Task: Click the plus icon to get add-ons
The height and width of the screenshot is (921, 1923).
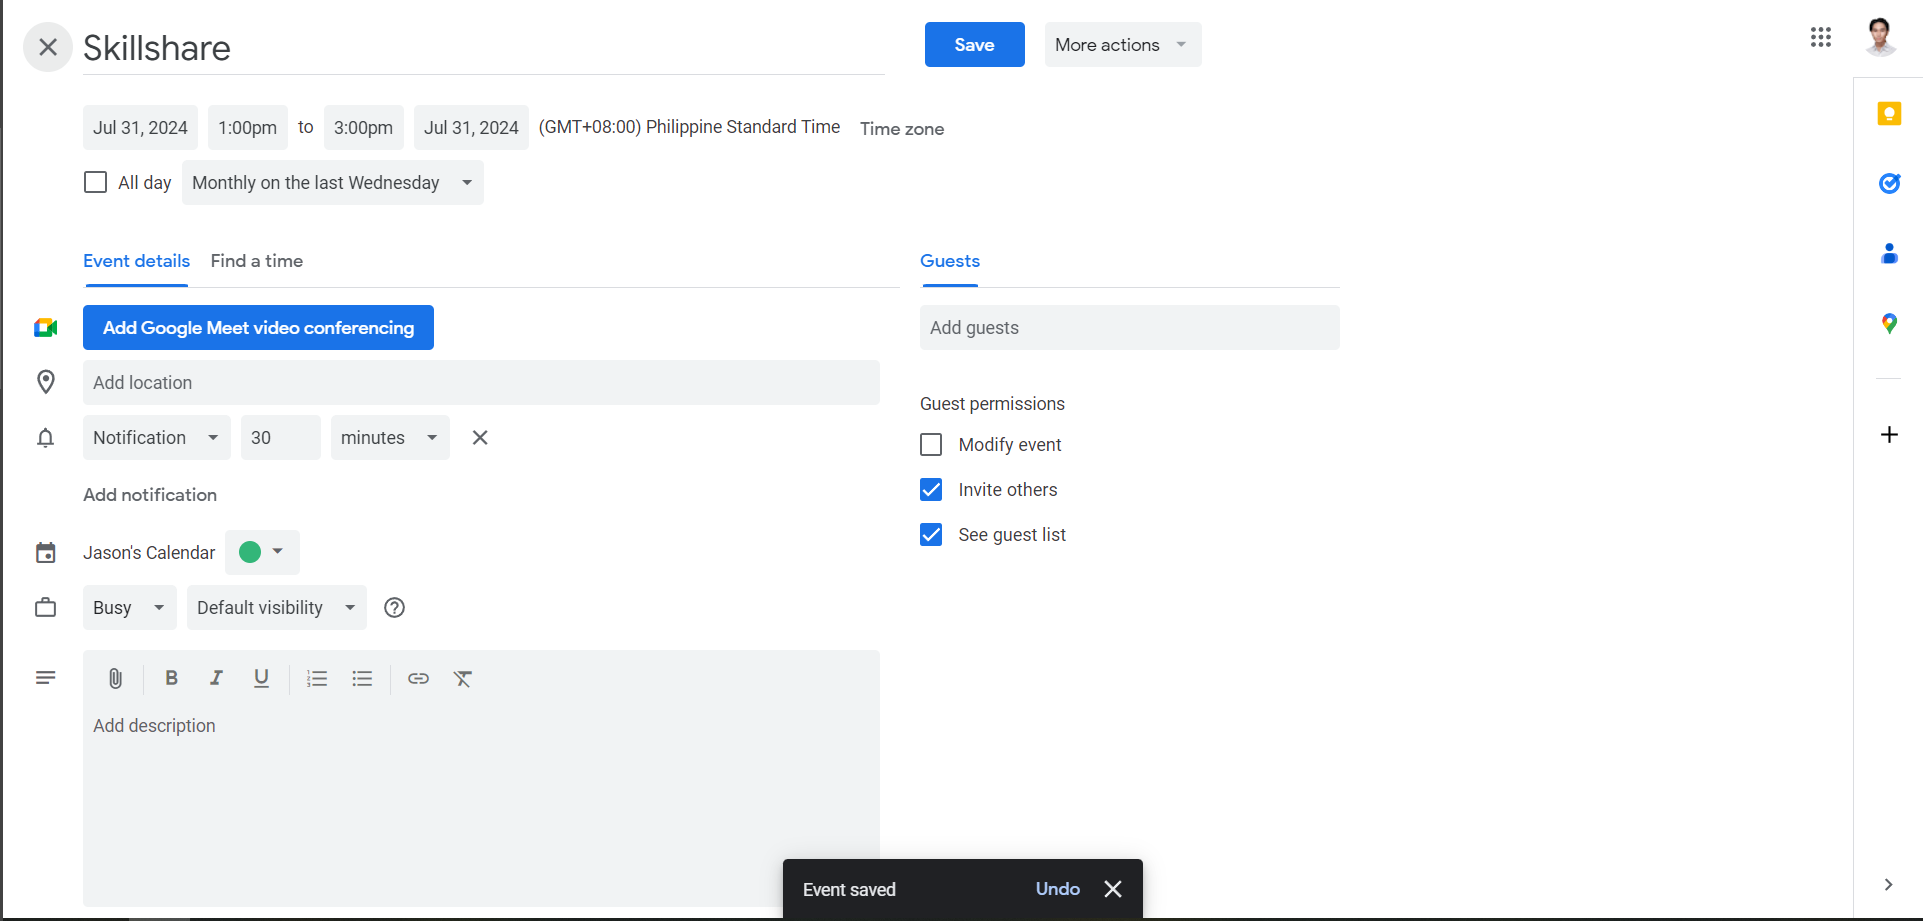Action: [x=1889, y=434]
